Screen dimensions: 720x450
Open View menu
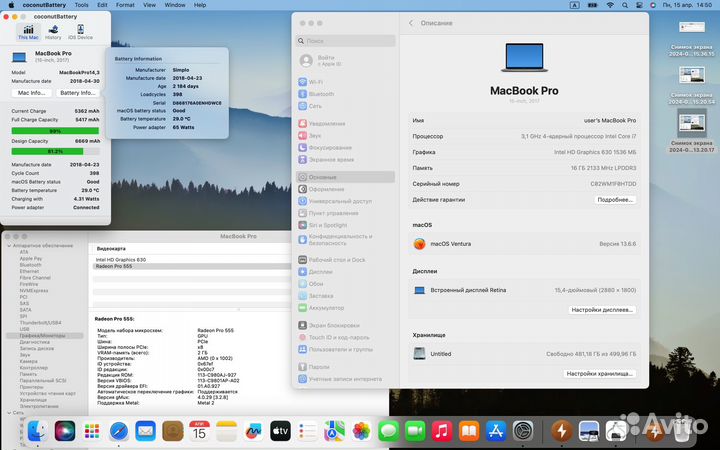[149, 5]
